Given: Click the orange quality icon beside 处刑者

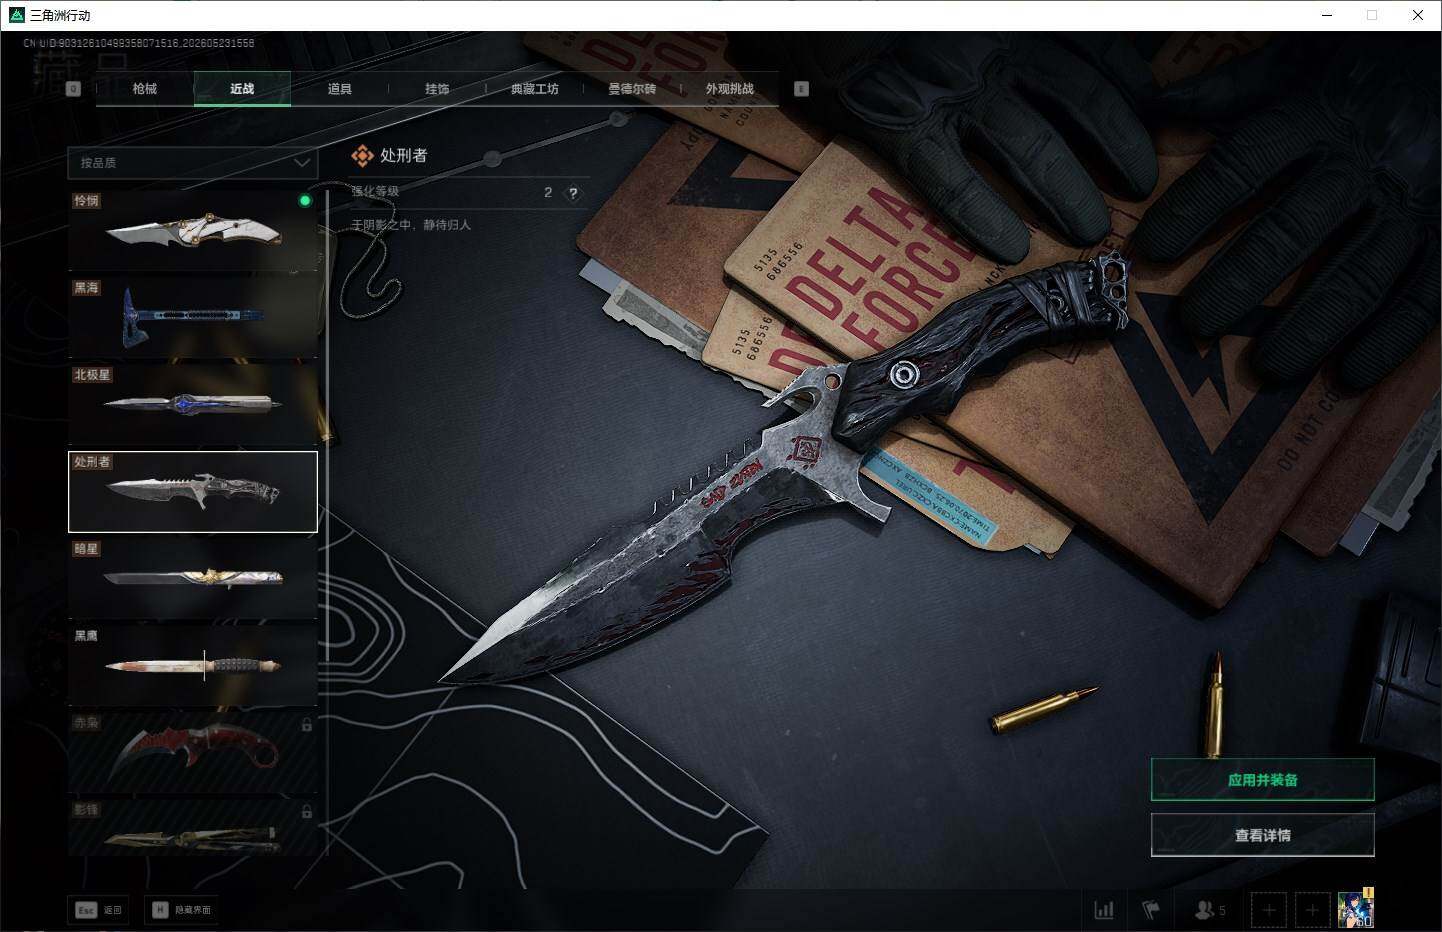Looking at the screenshot, I should point(362,156).
